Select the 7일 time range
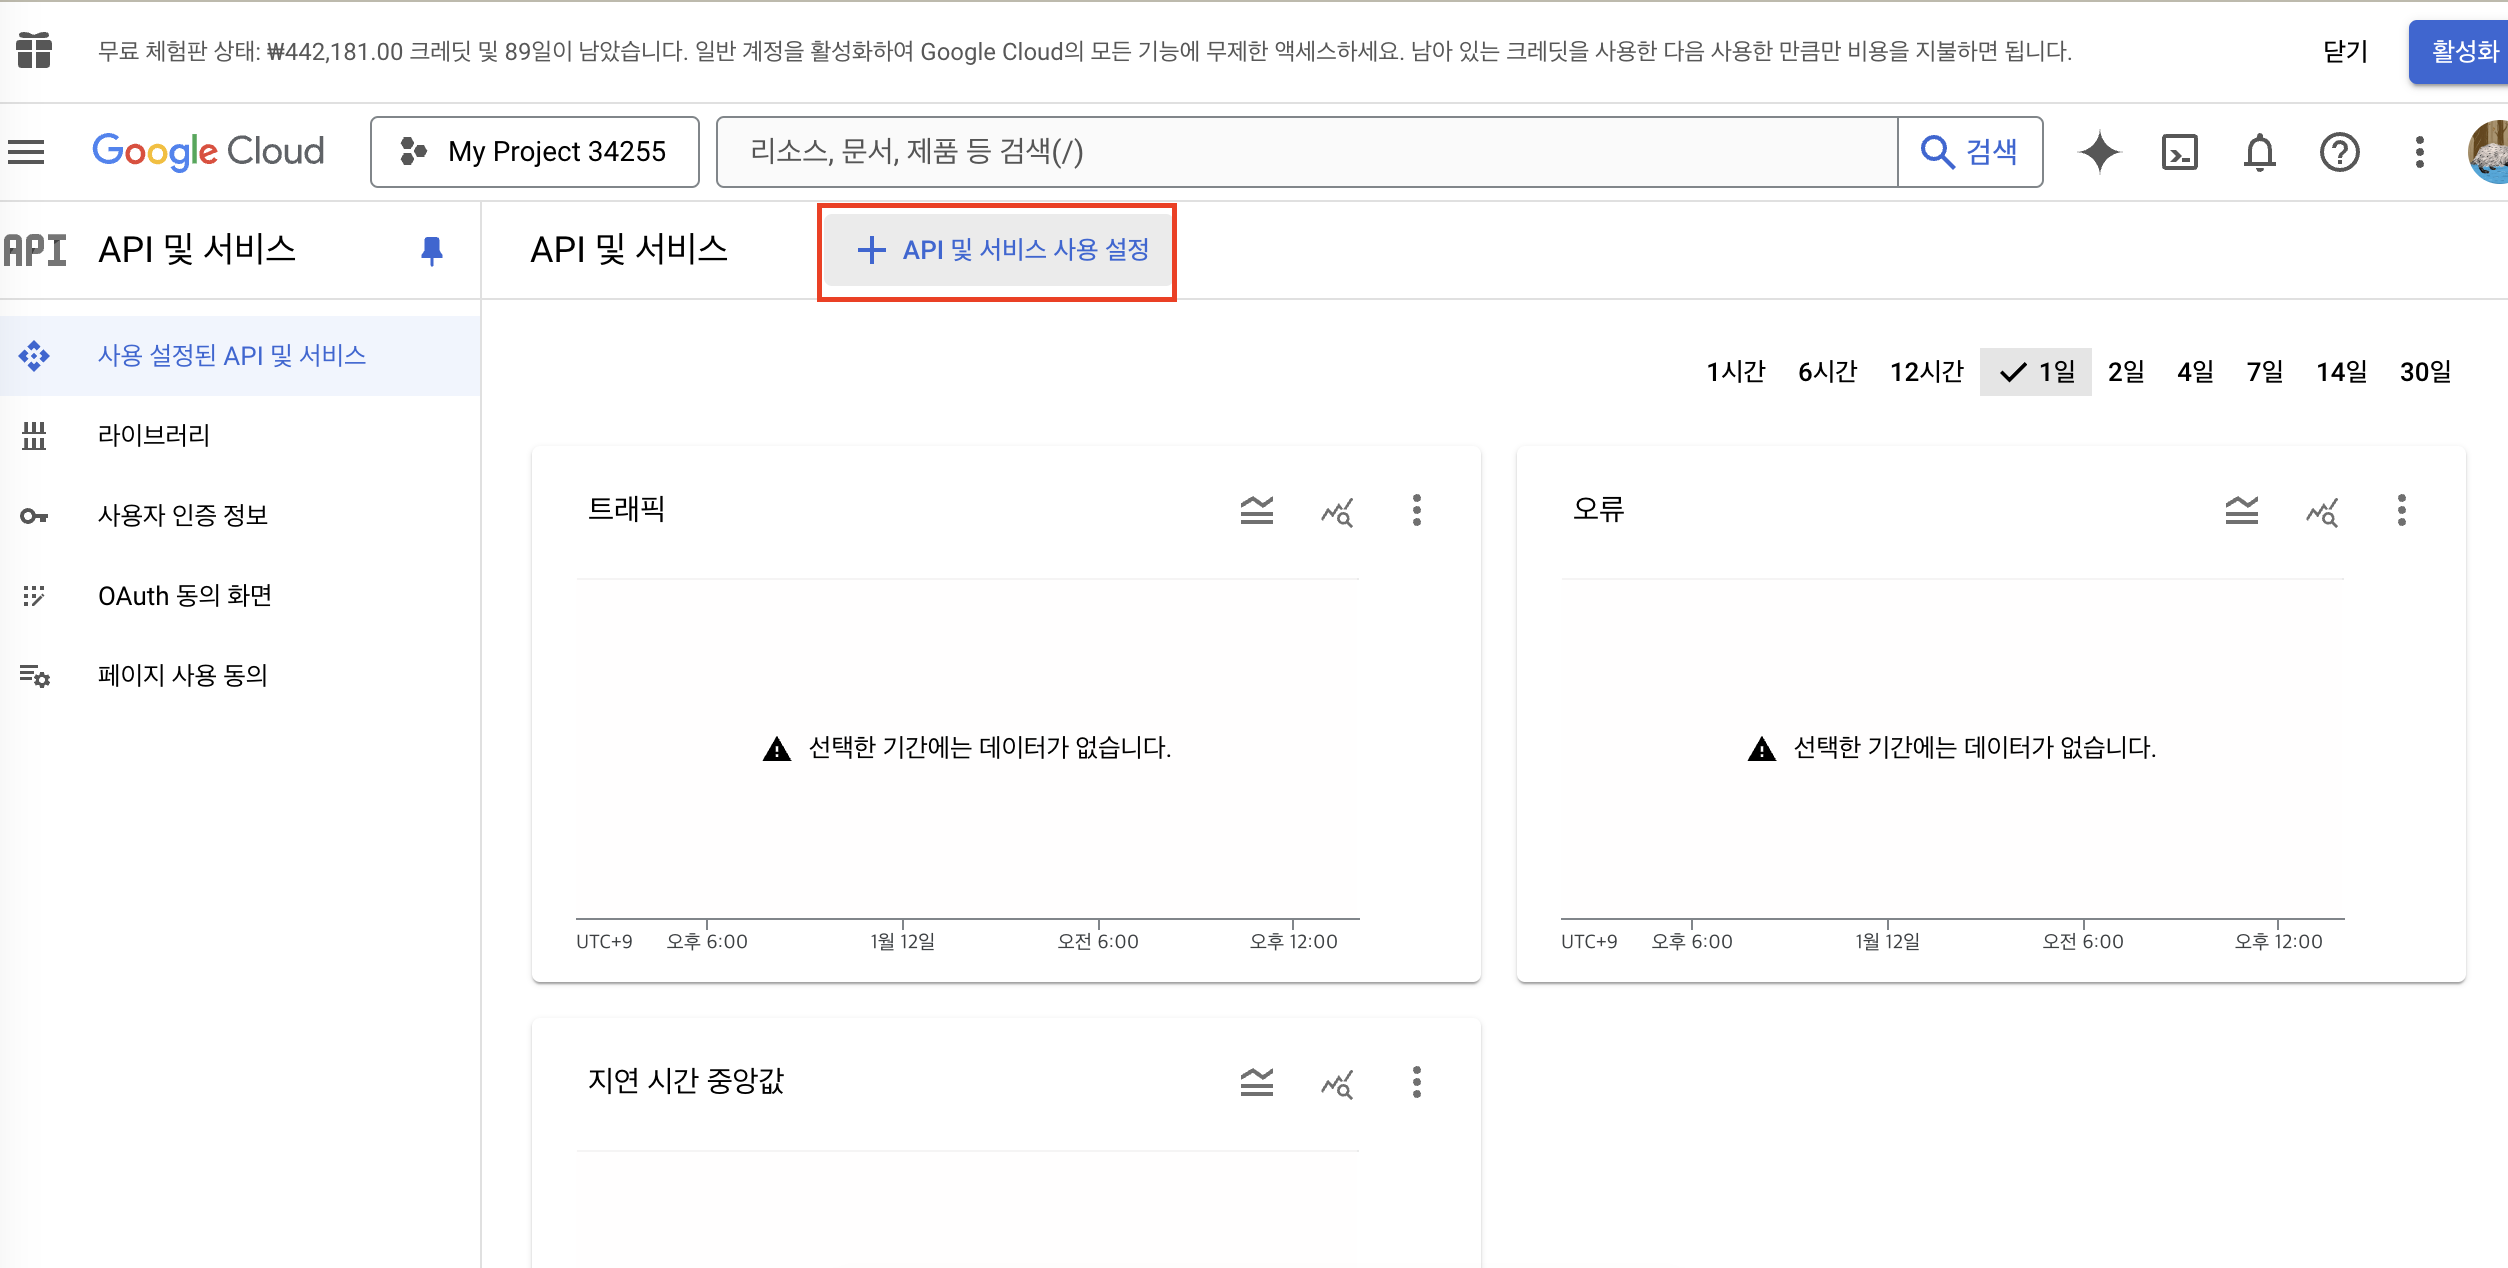Image resolution: width=2508 pixels, height=1268 pixels. point(2264,372)
